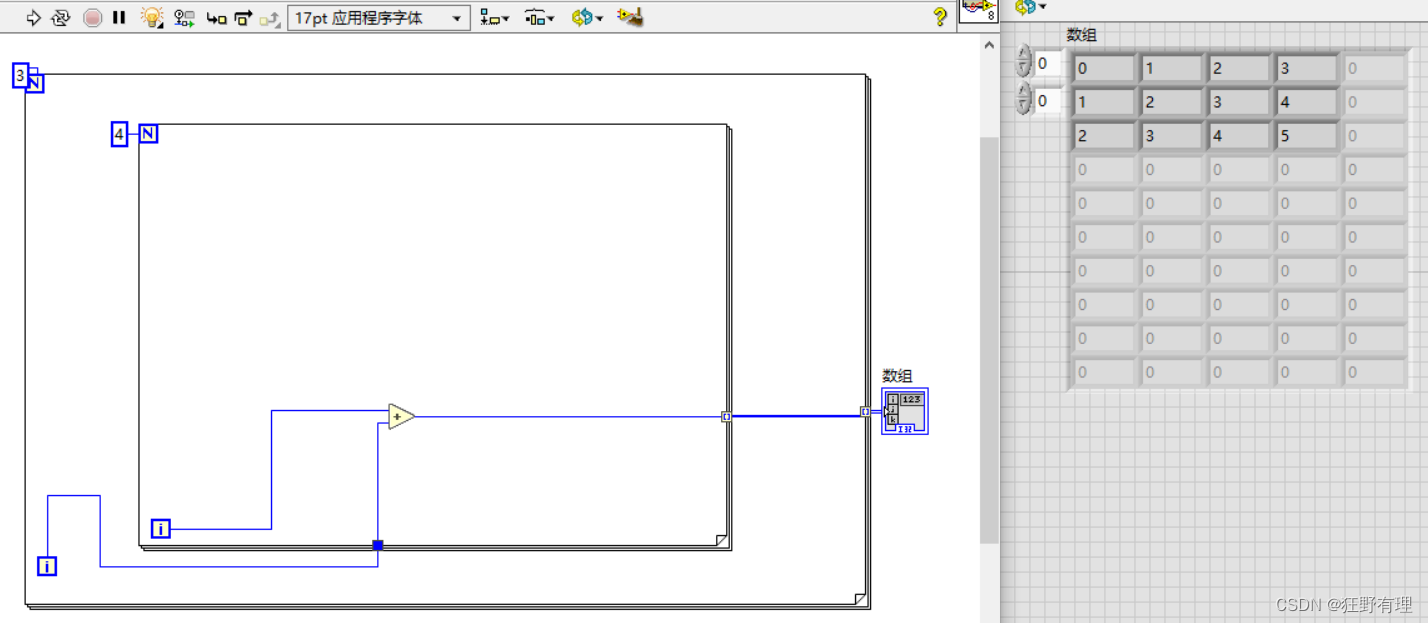Viewport: 1428px width, 623px height.
Task: Click the top array index value field
Action: pyautogui.click(x=1049, y=64)
